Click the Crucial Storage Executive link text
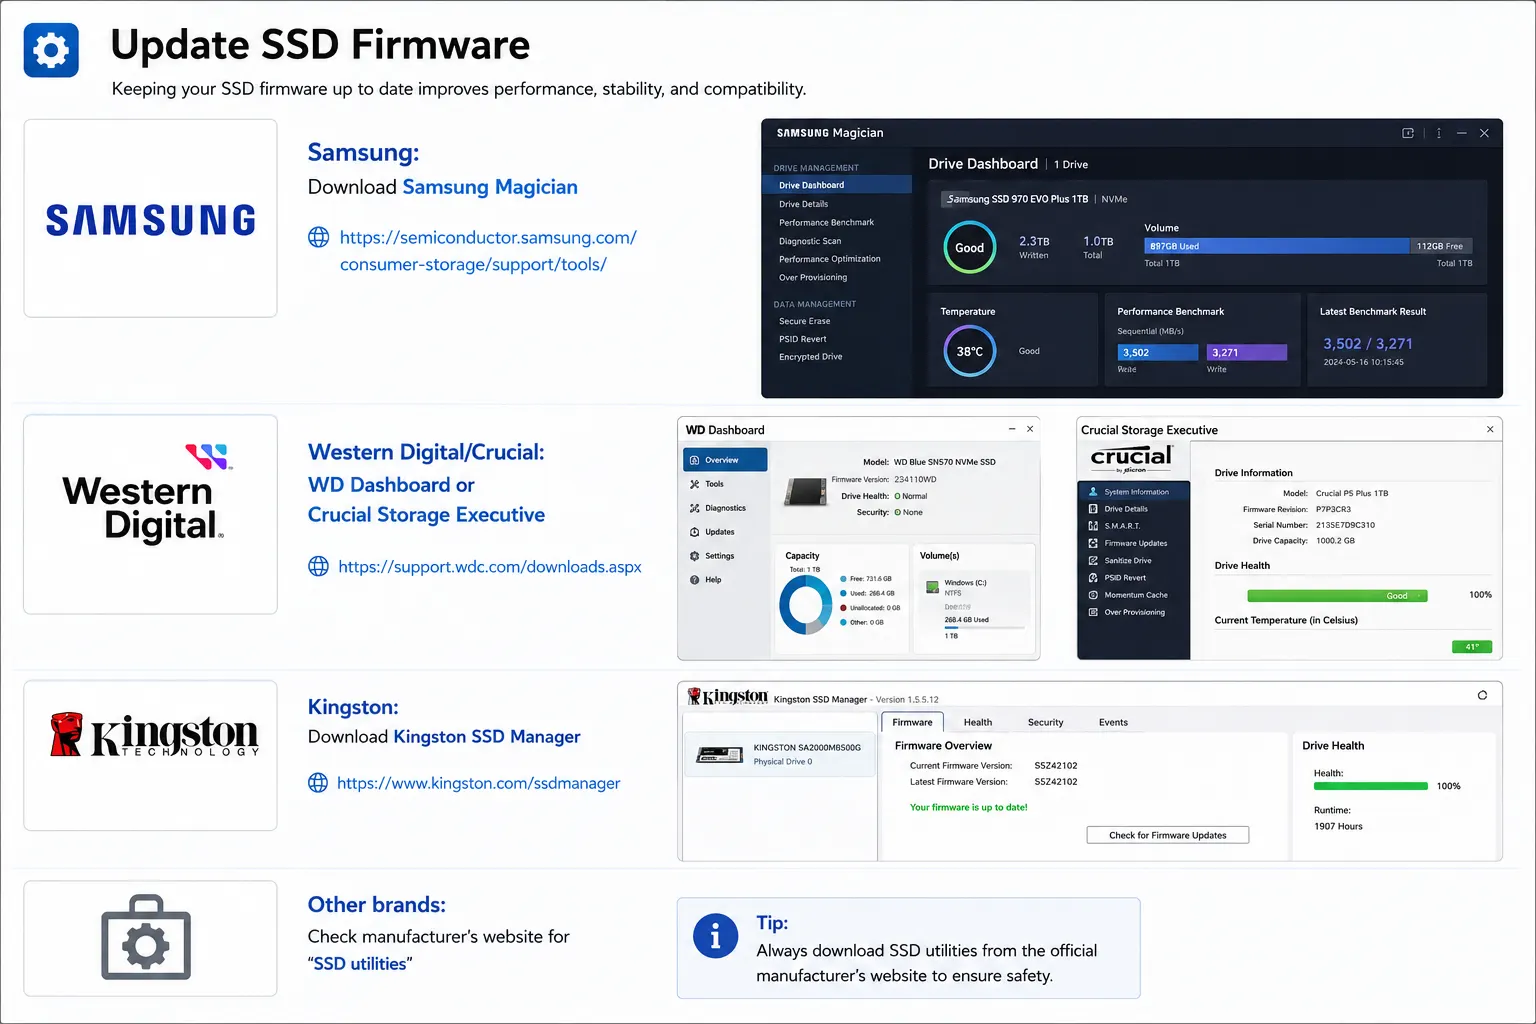This screenshot has height=1024, width=1536. click(x=426, y=515)
